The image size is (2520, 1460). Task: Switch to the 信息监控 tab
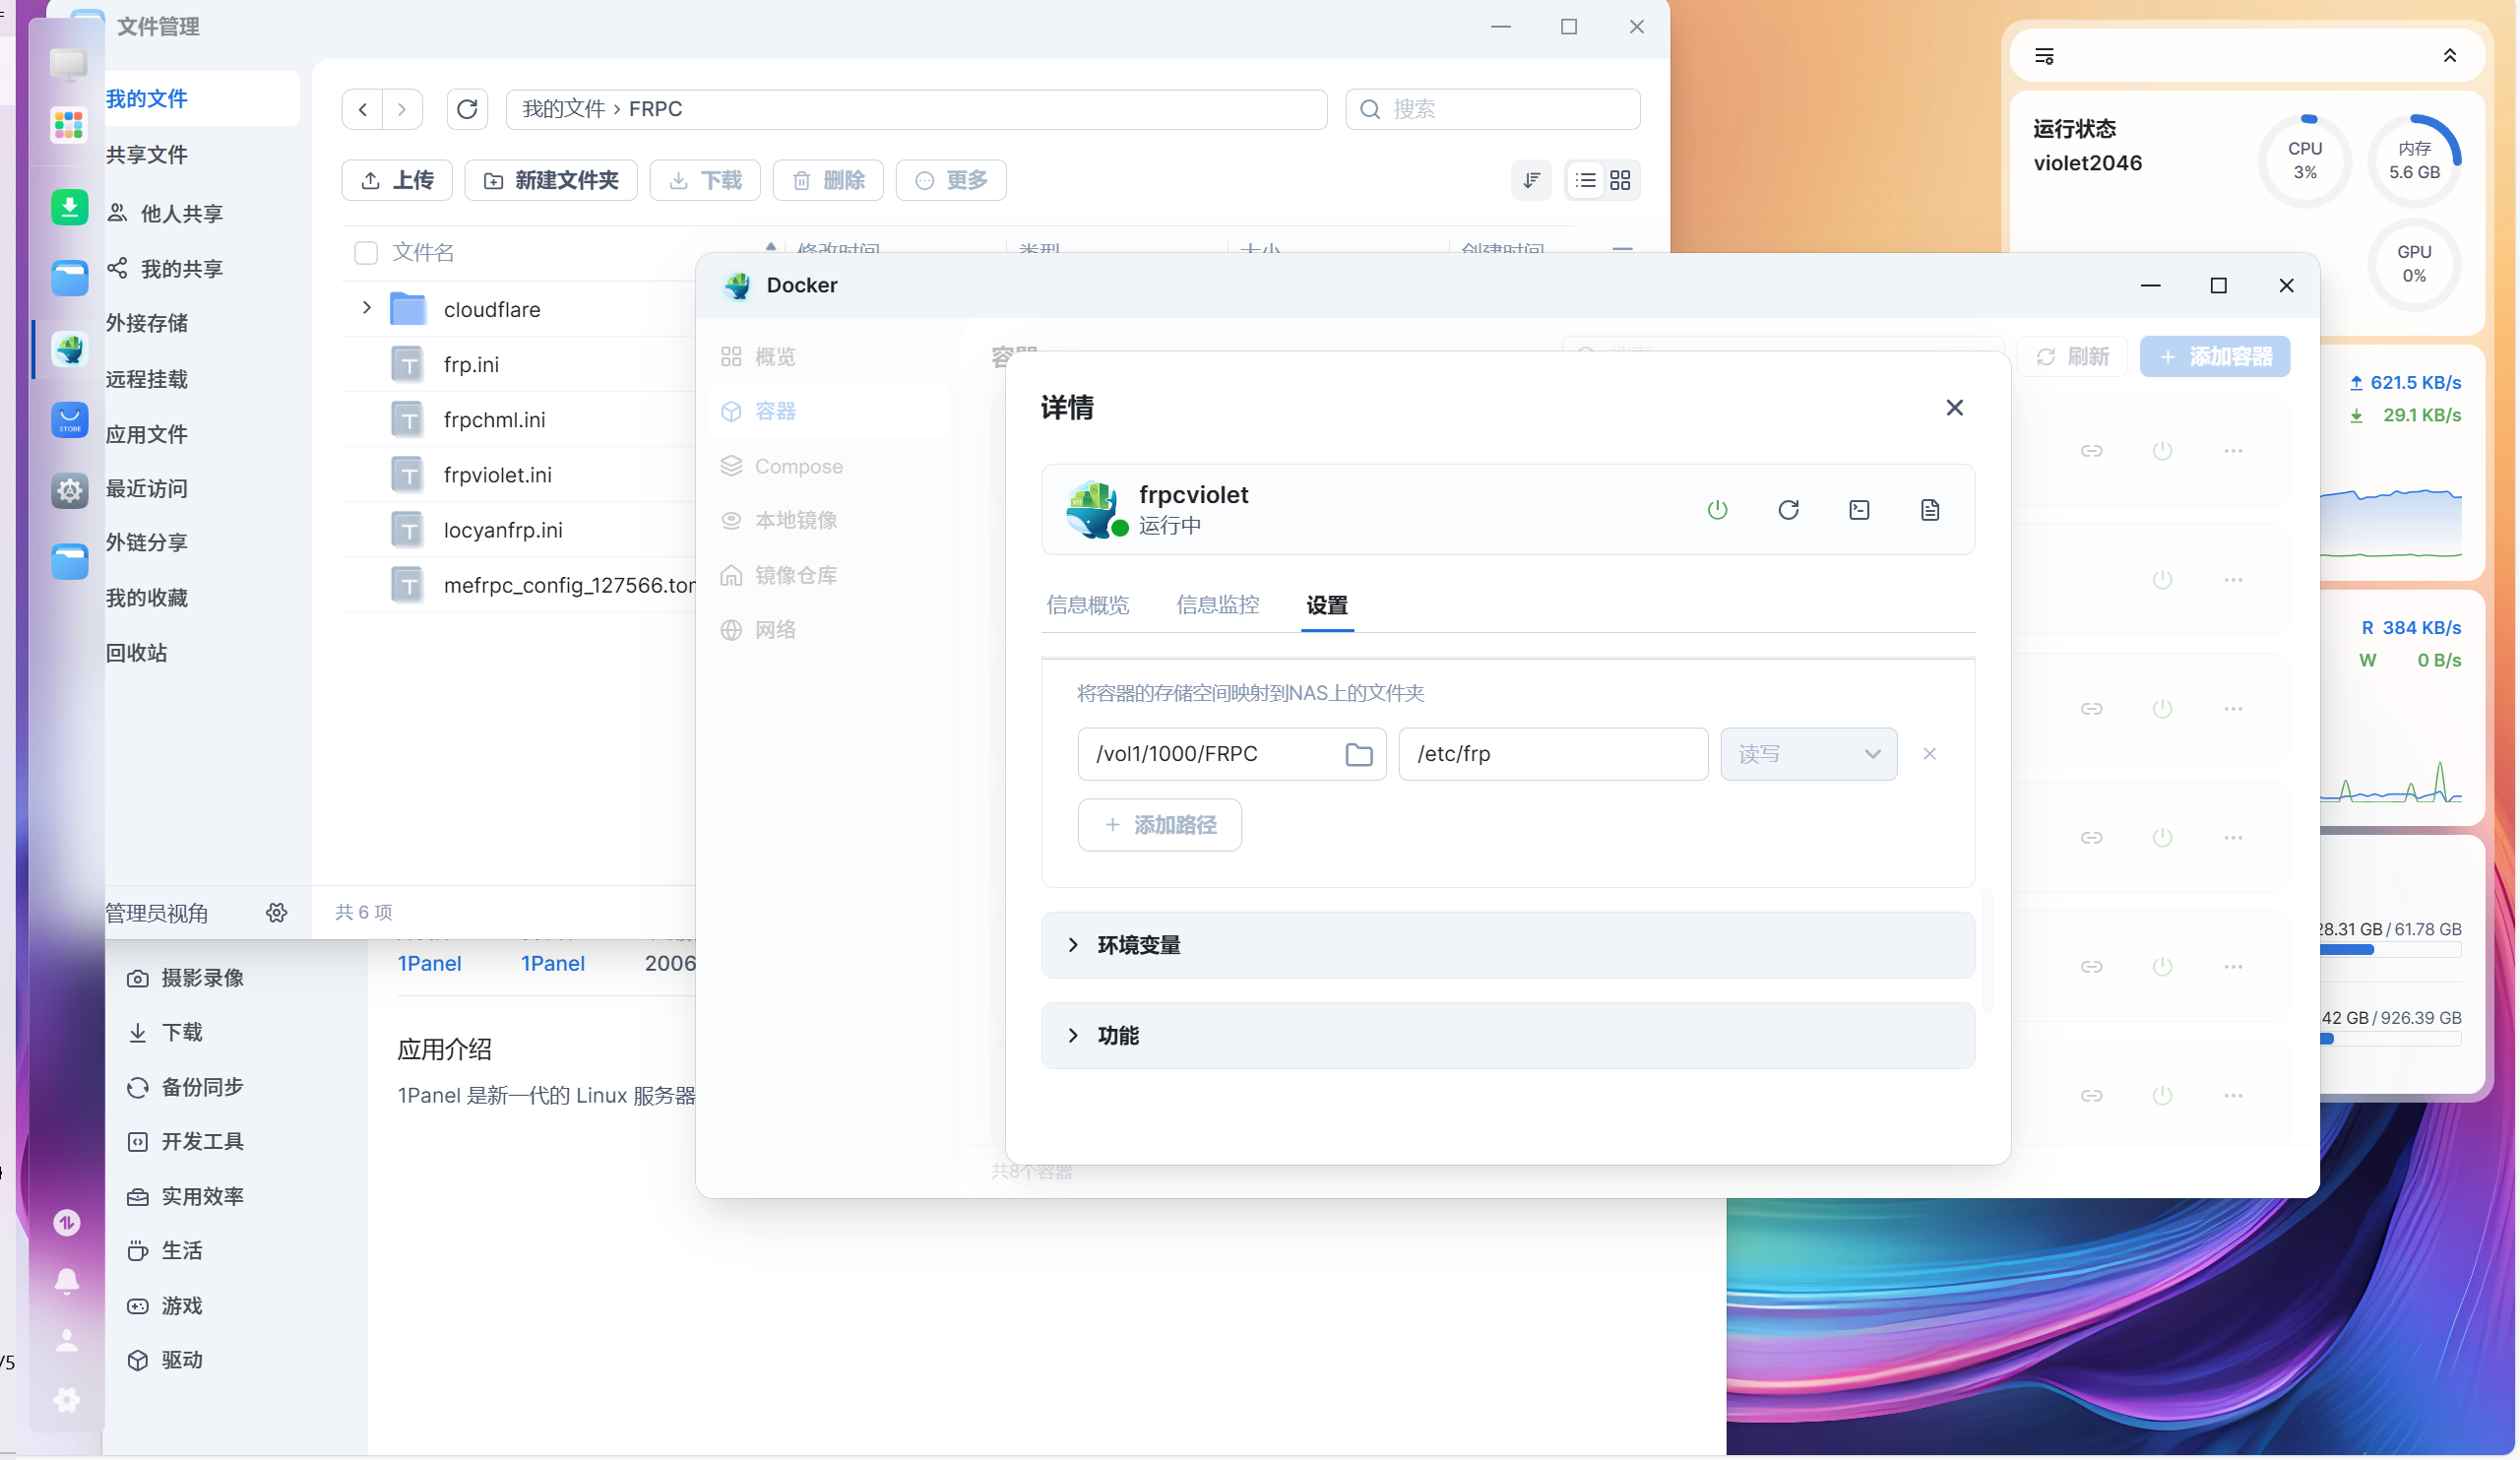(1217, 605)
